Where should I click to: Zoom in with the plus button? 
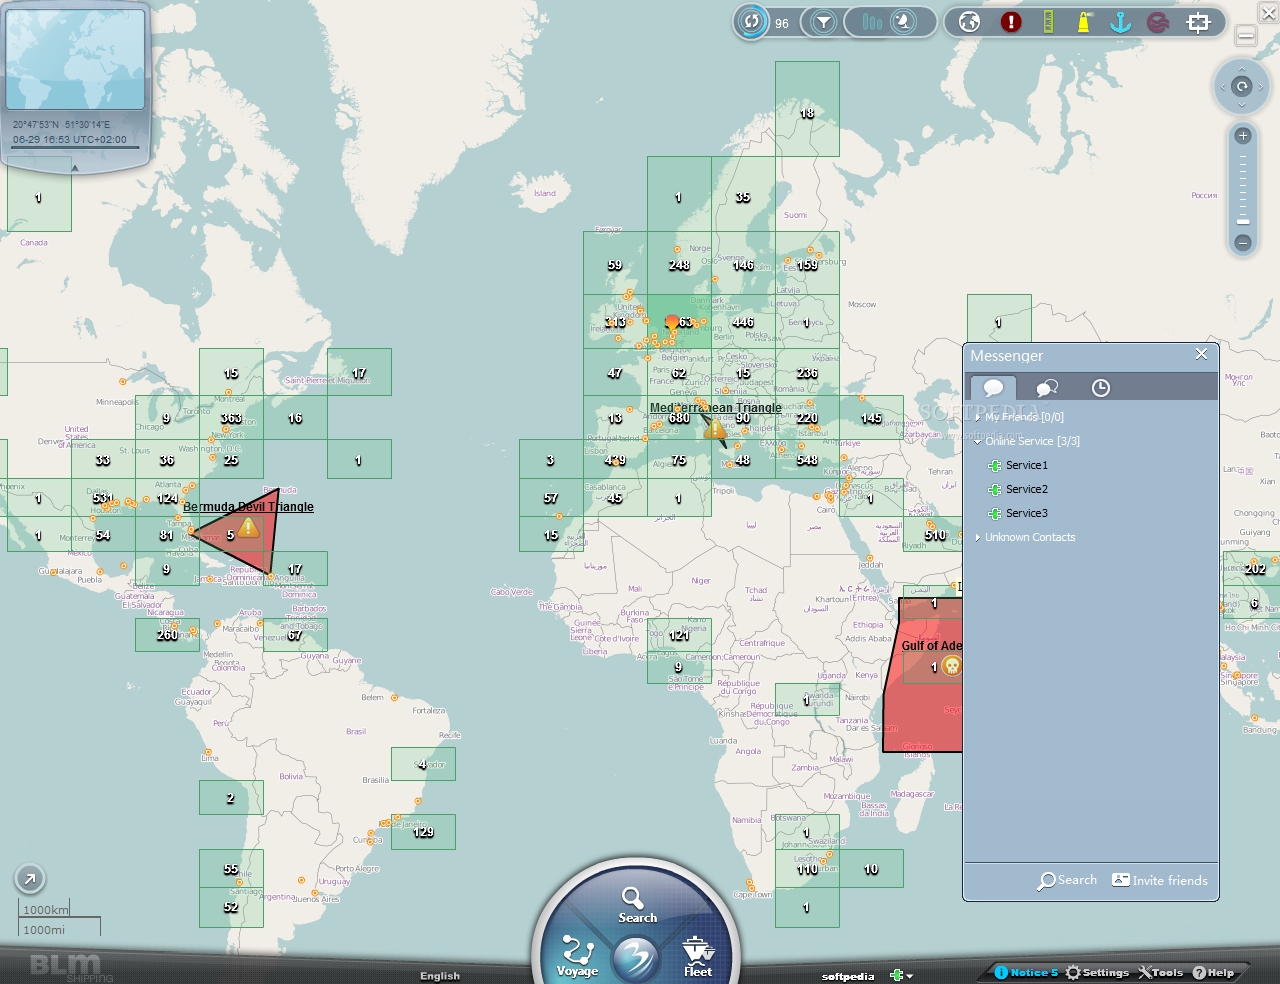[x=1243, y=136]
